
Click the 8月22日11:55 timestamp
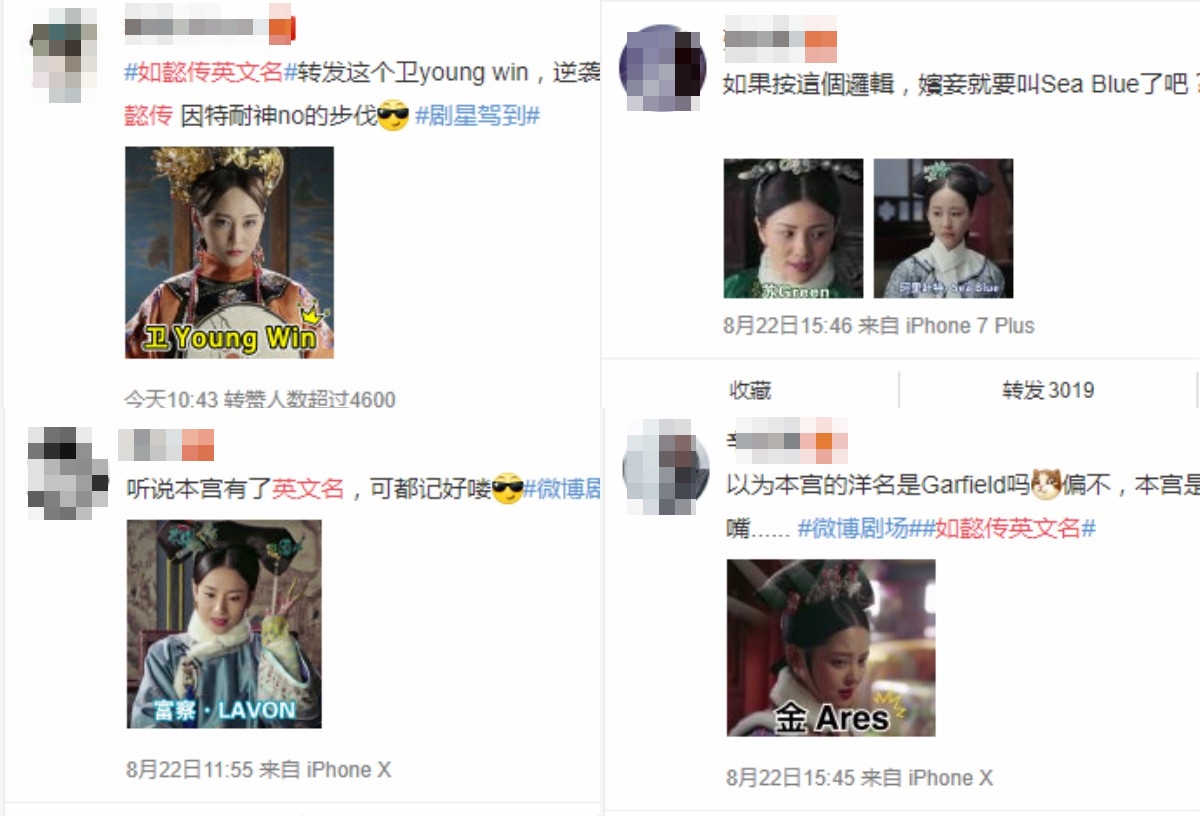(190, 770)
